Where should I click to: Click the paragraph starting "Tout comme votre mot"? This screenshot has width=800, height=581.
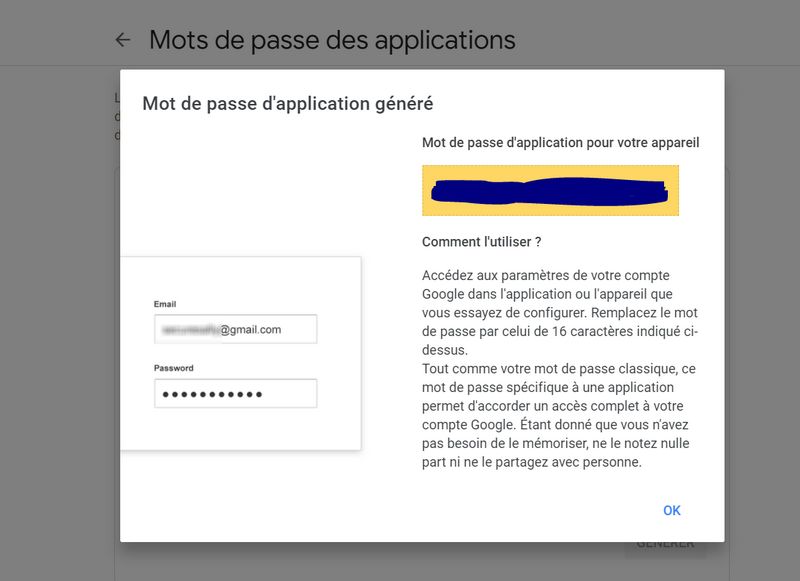click(560, 416)
